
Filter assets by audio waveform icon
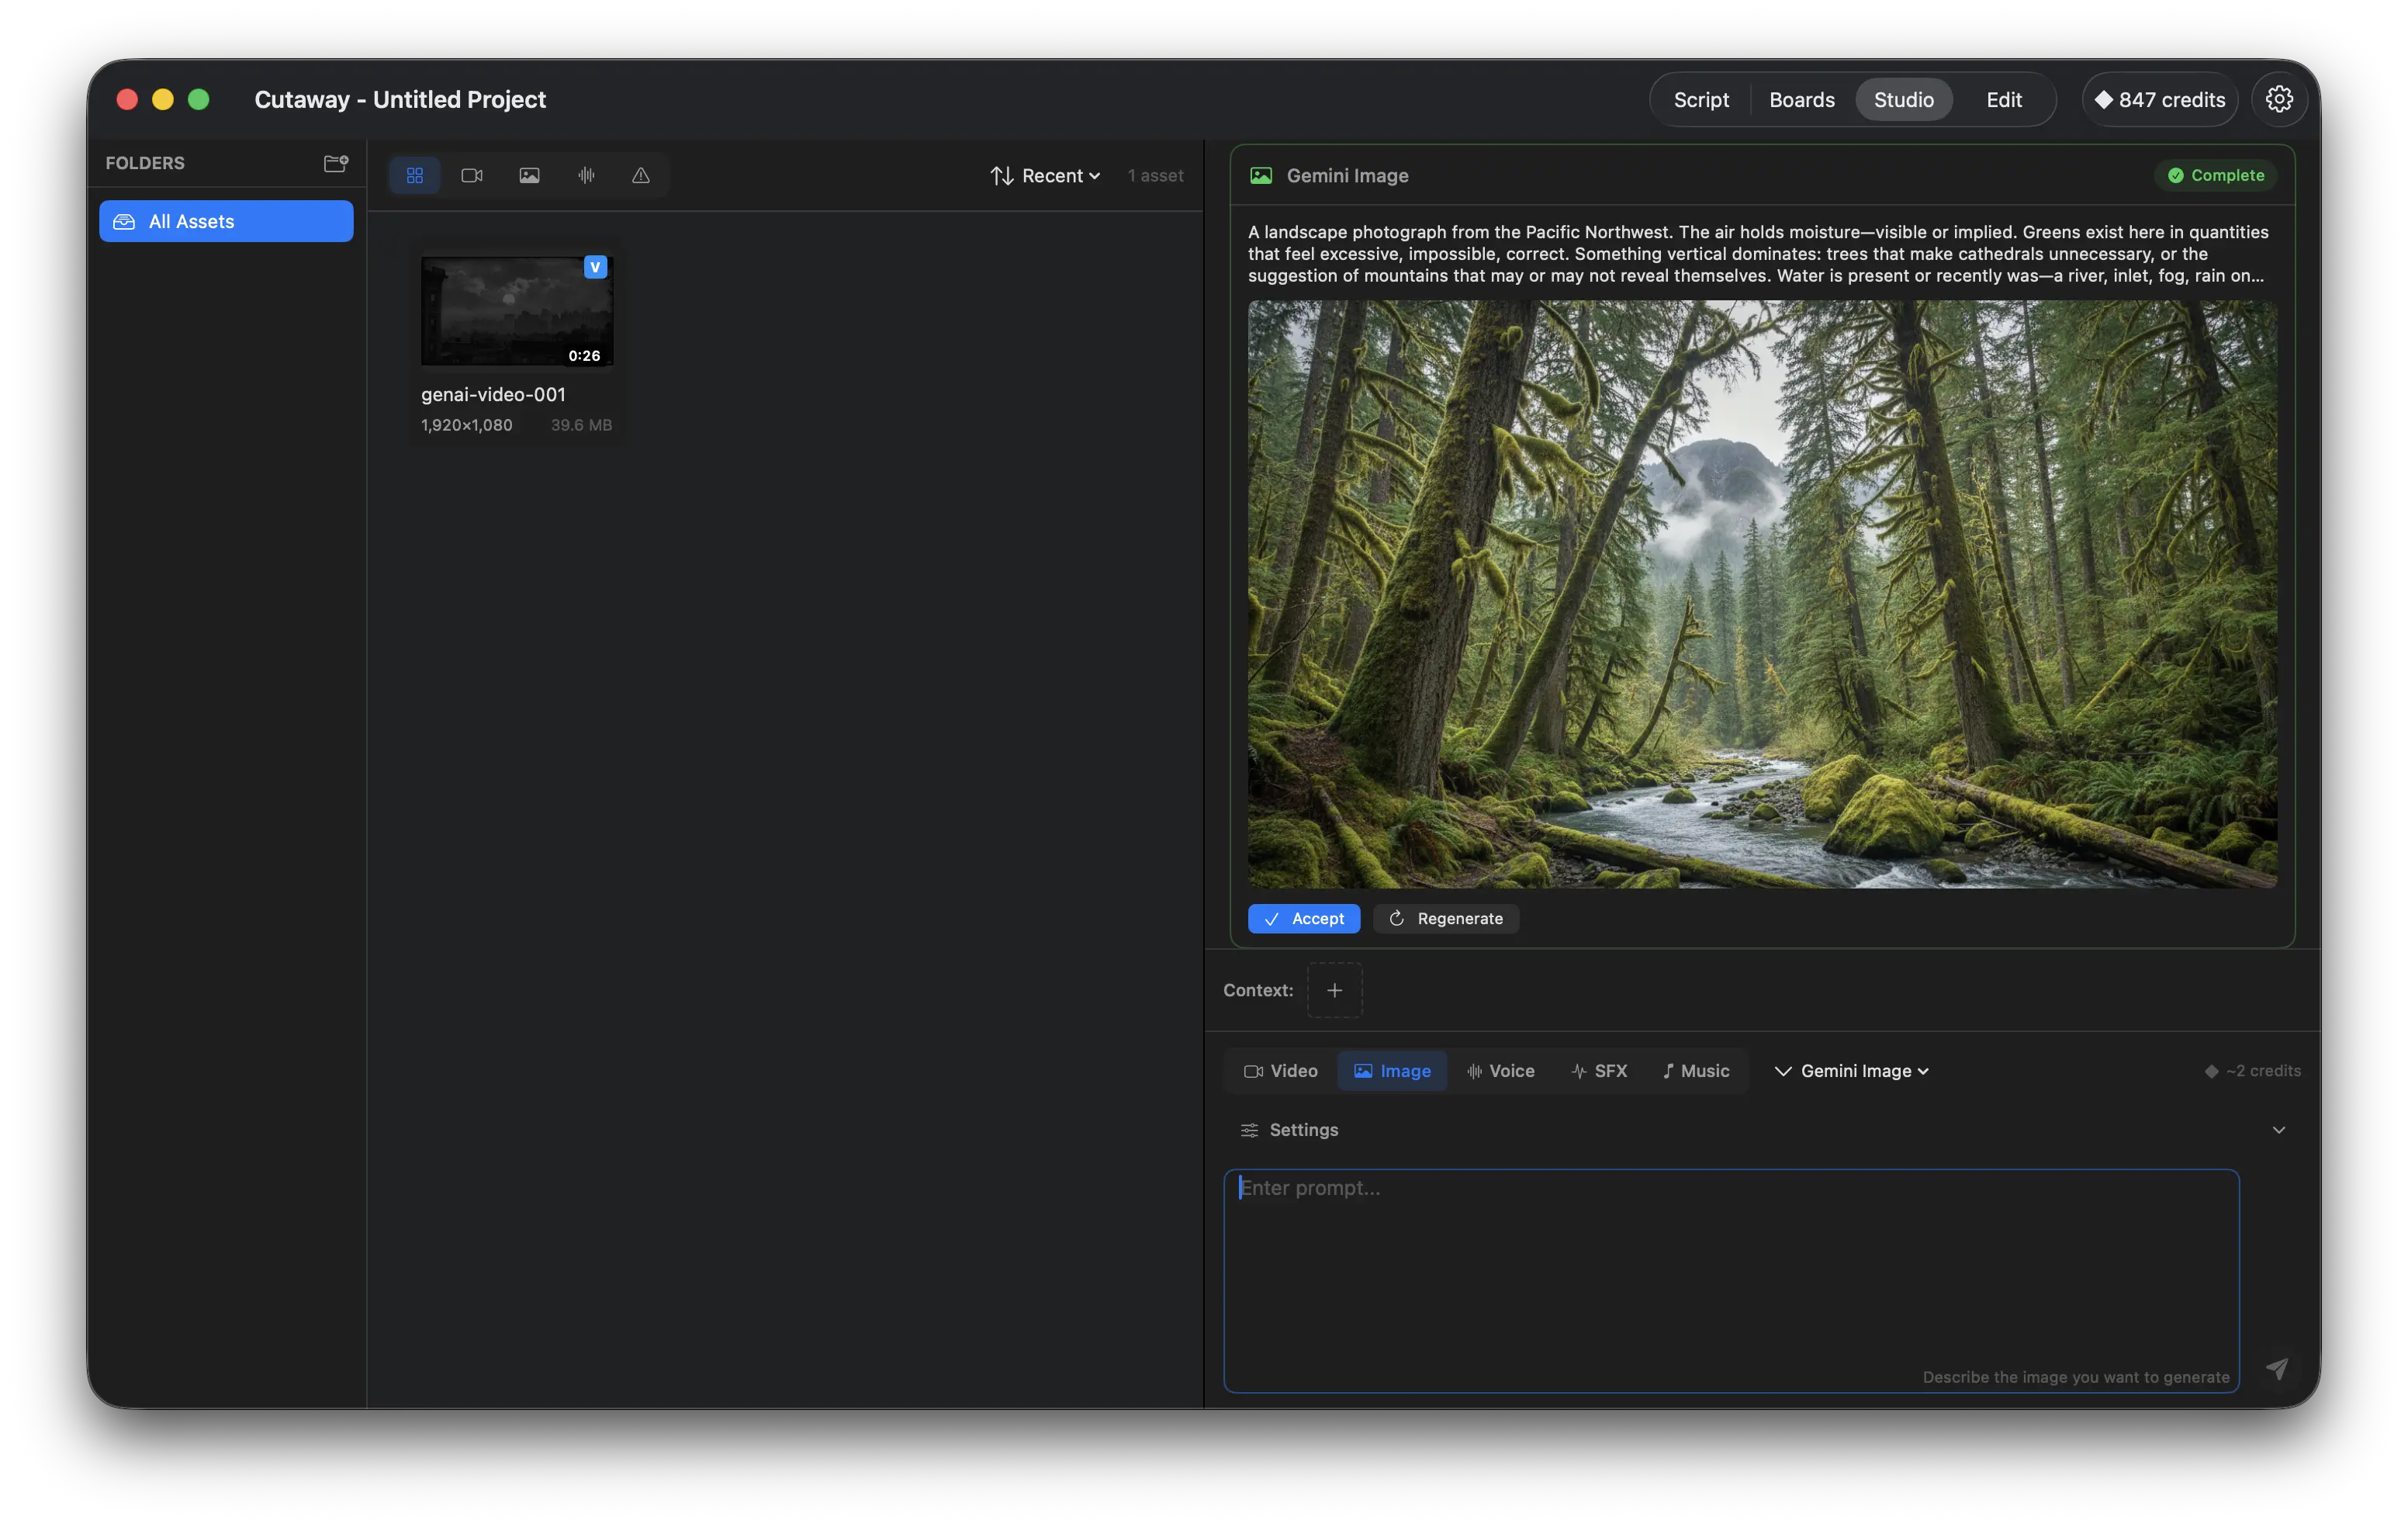coord(586,176)
